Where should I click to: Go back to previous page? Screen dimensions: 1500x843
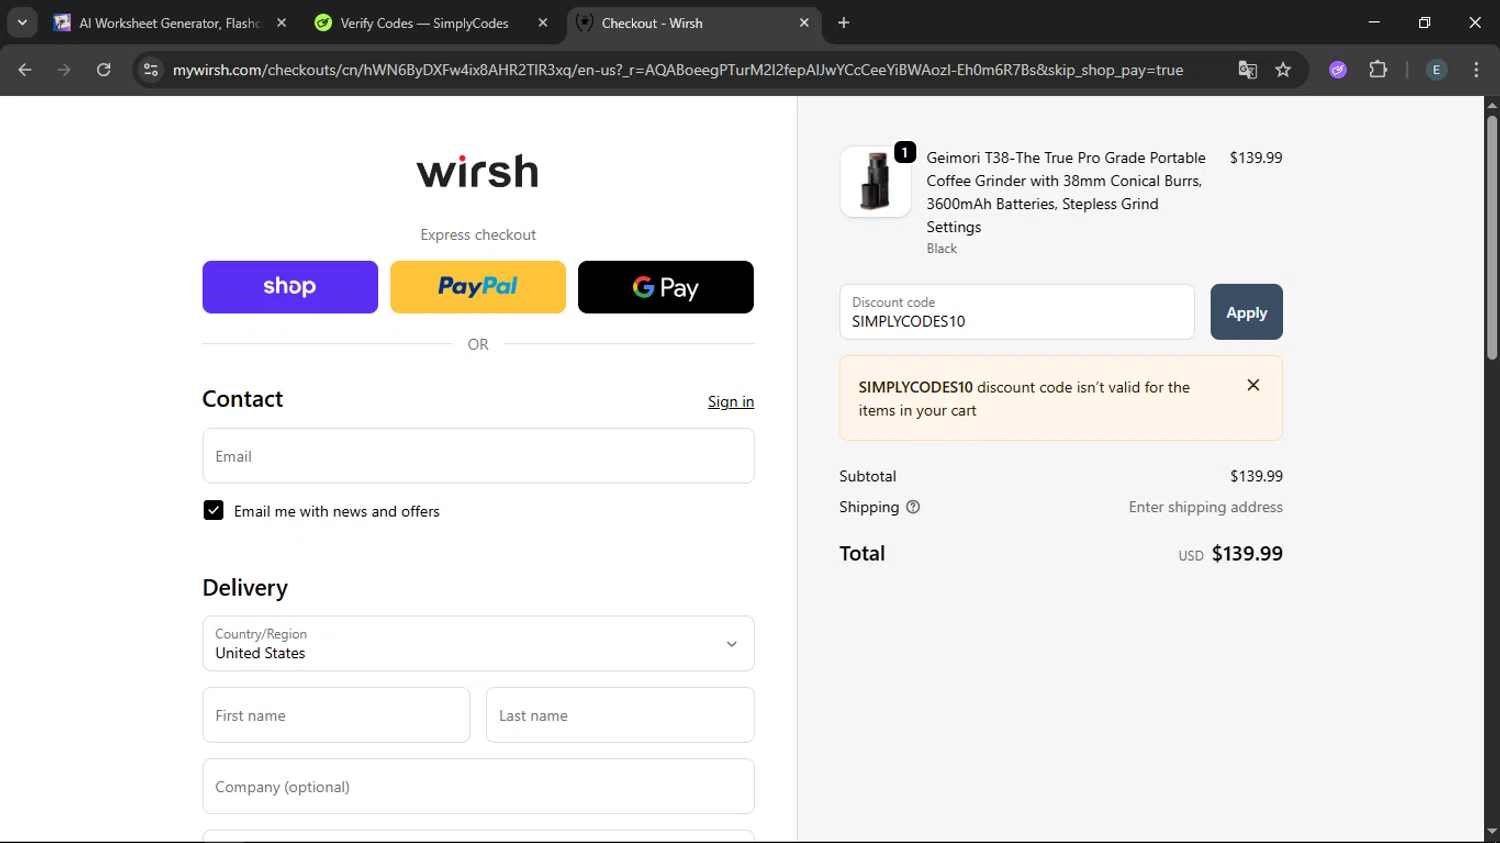coord(25,70)
